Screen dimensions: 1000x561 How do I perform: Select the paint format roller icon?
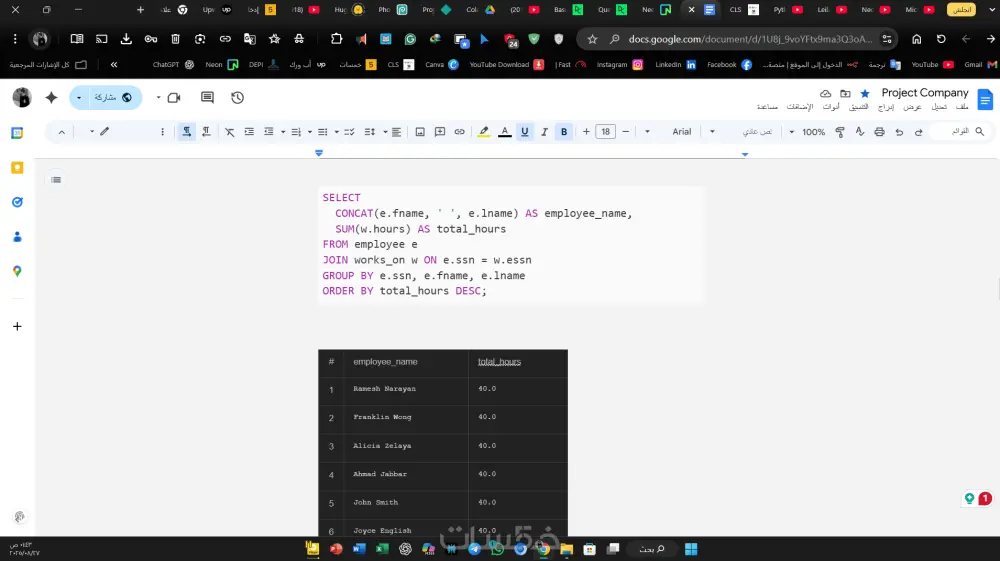pyautogui.click(x=840, y=132)
